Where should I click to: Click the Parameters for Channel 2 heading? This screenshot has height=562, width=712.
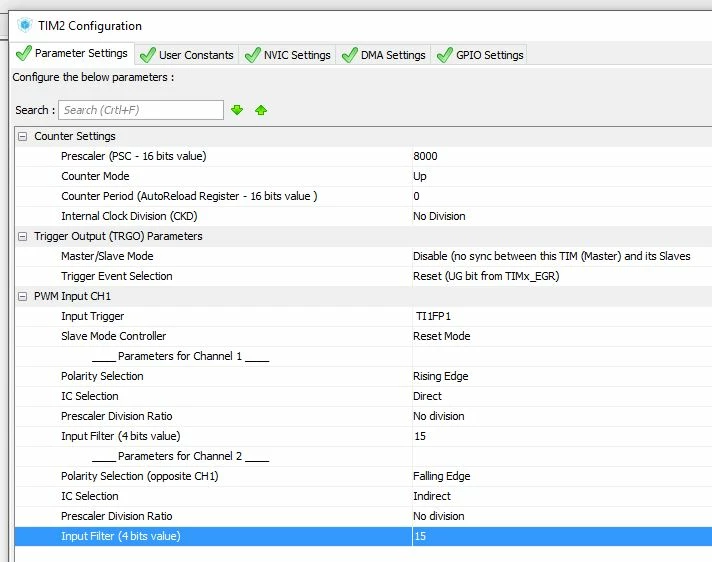(x=180, y=456)
